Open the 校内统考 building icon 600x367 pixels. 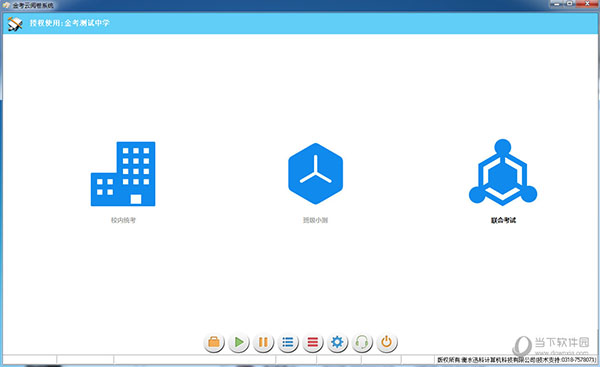(x=123, y=174)
